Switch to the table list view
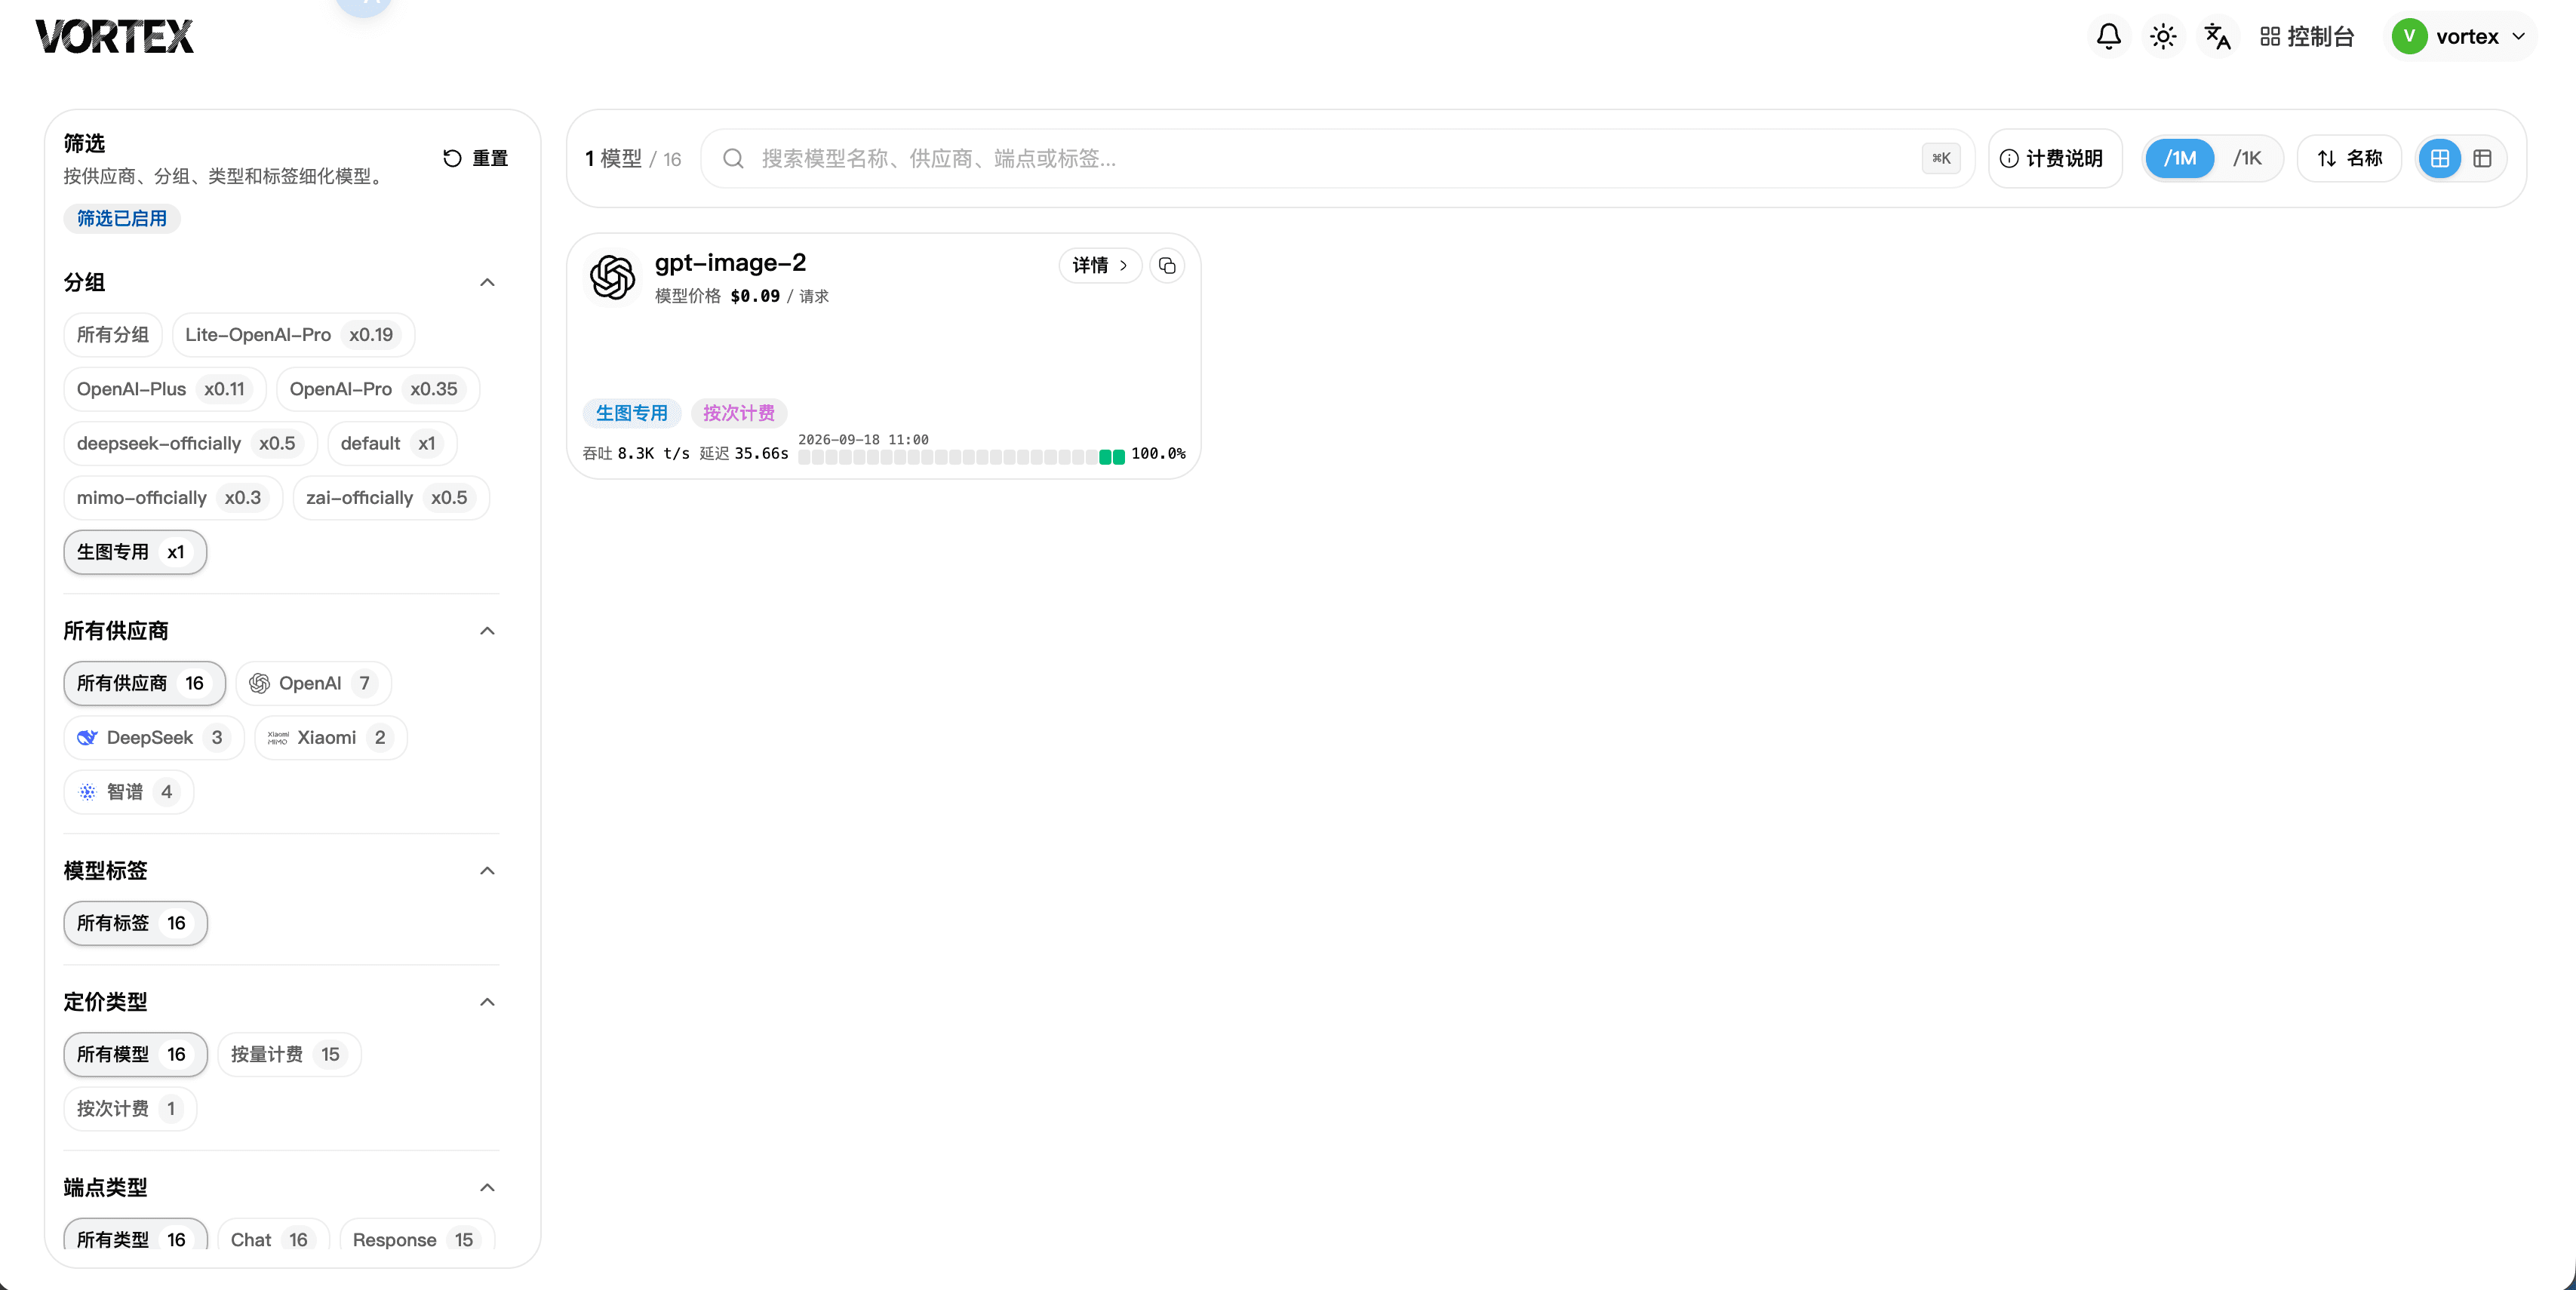This screenshot has height=1290, width=2576. pyautogui.click(x=2482, y=158)
